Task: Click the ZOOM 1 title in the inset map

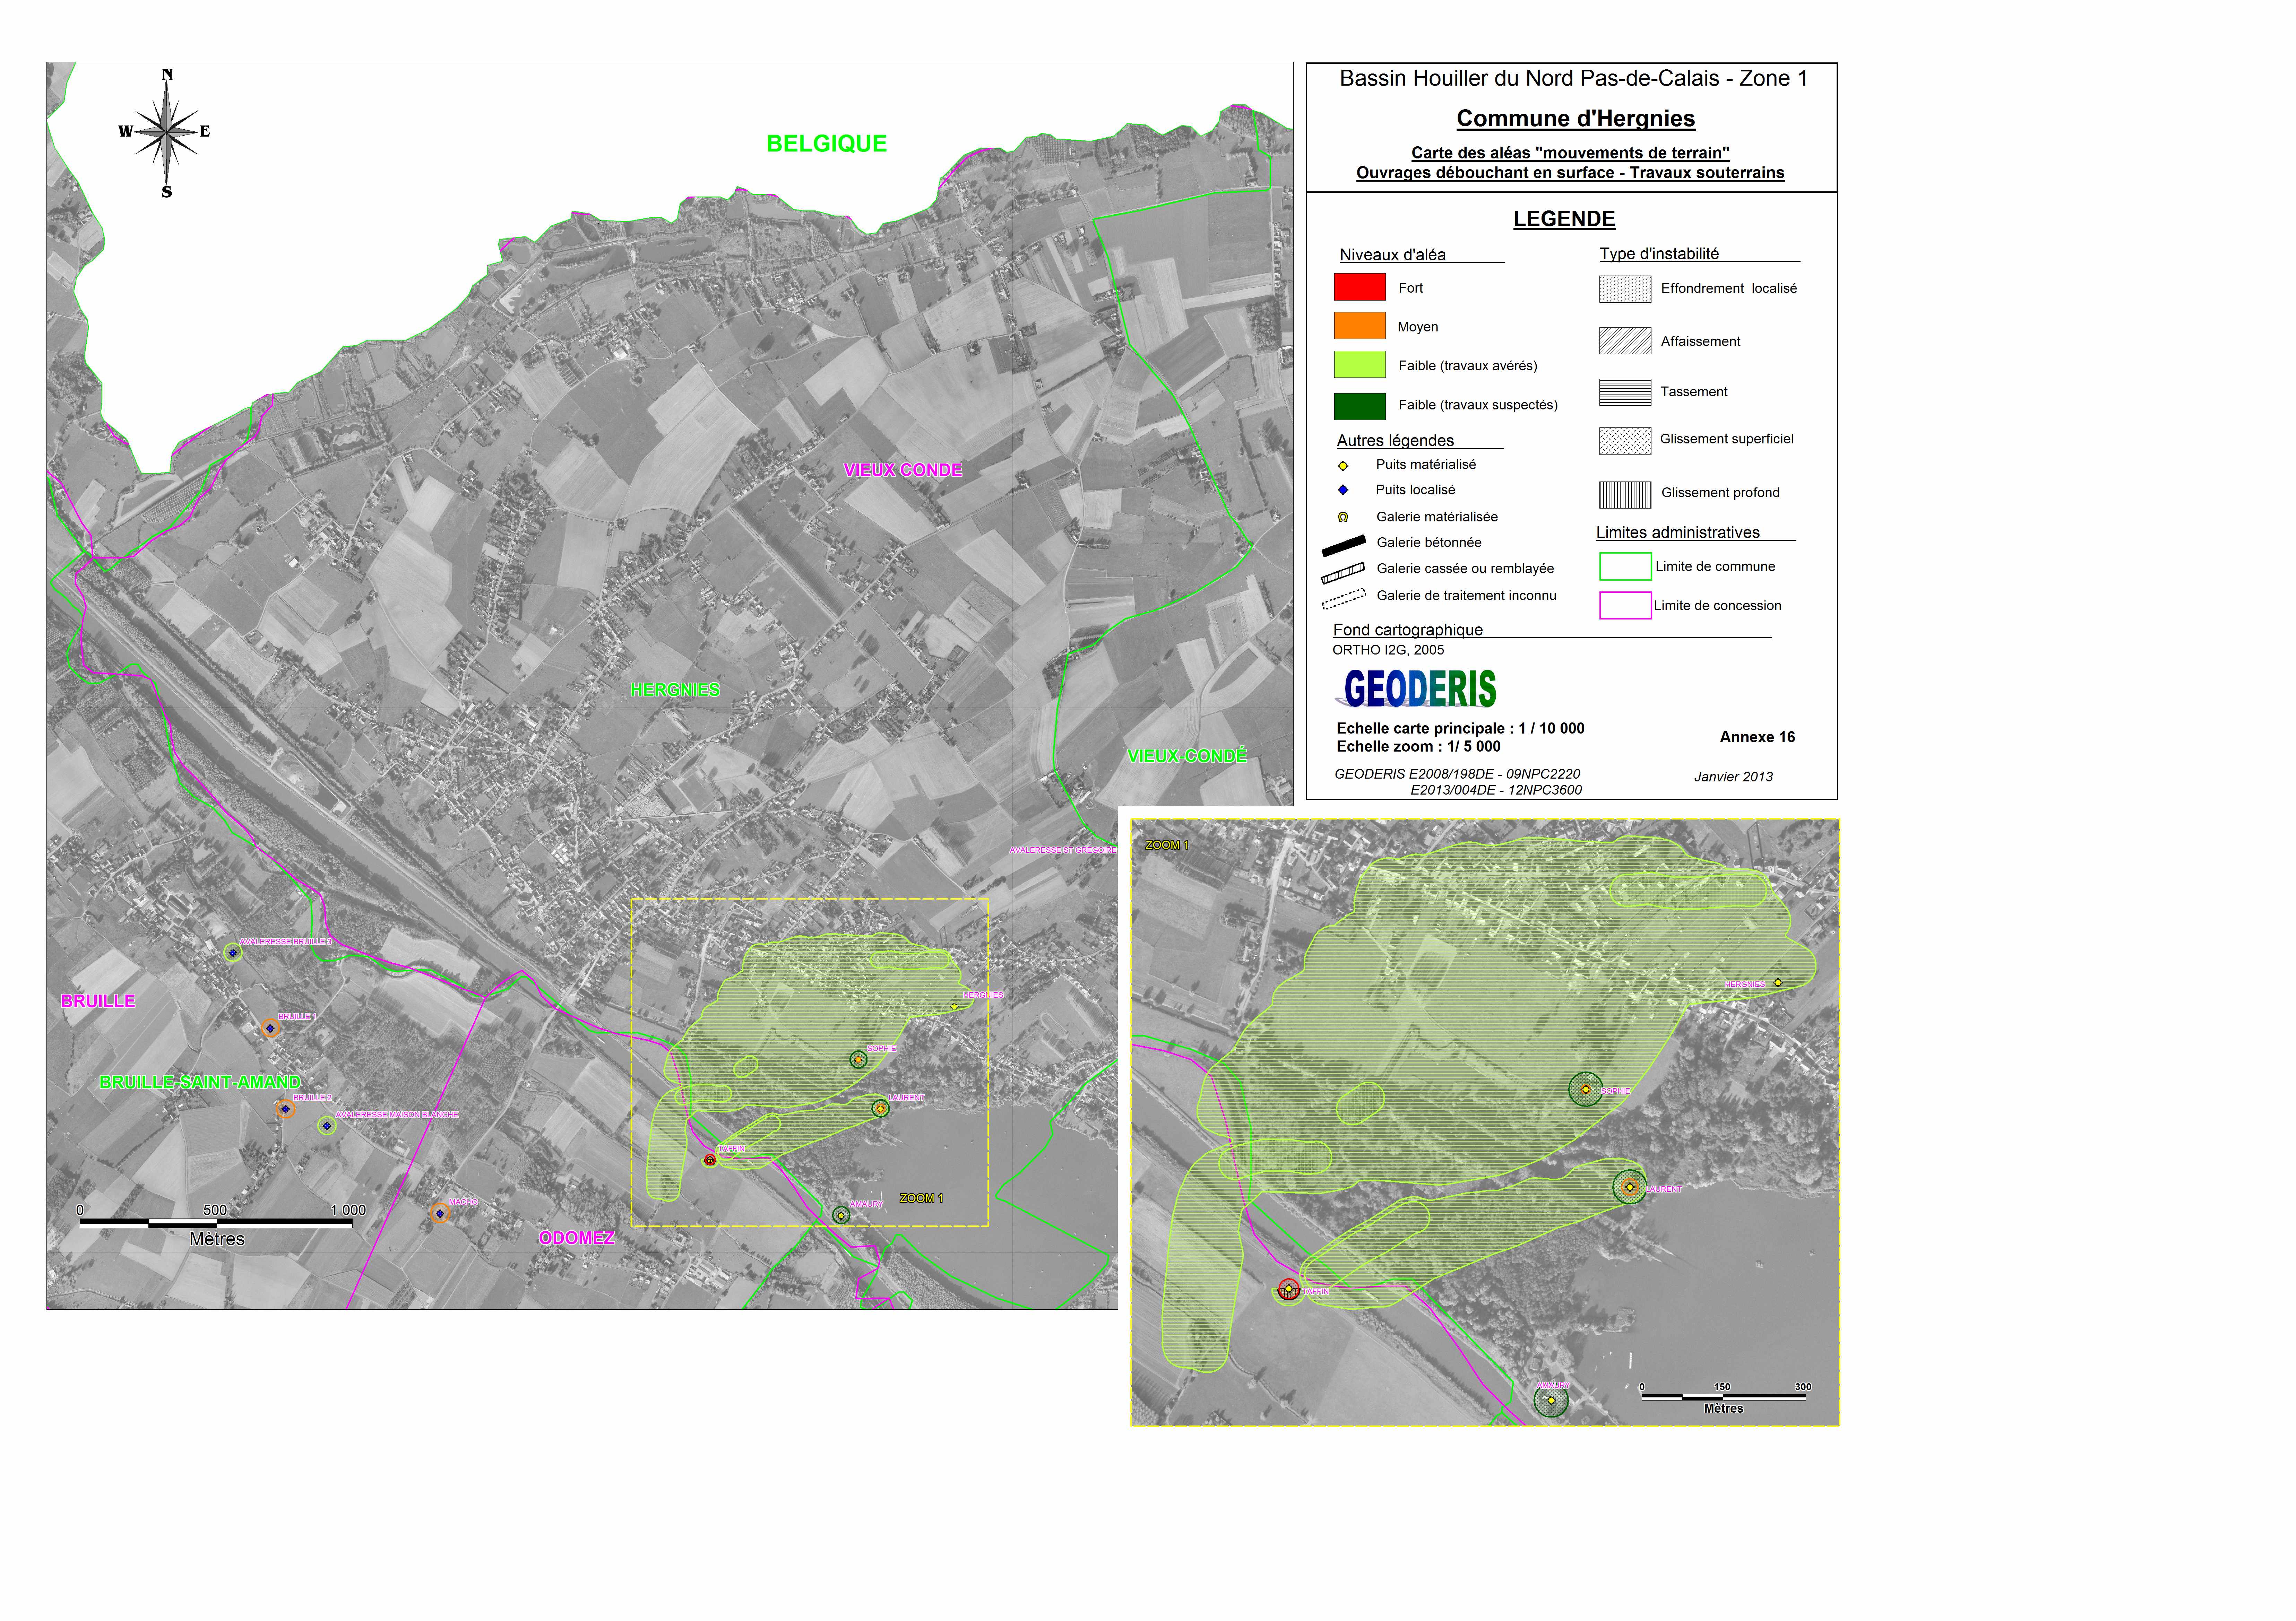Action: tap(1167, 845)
